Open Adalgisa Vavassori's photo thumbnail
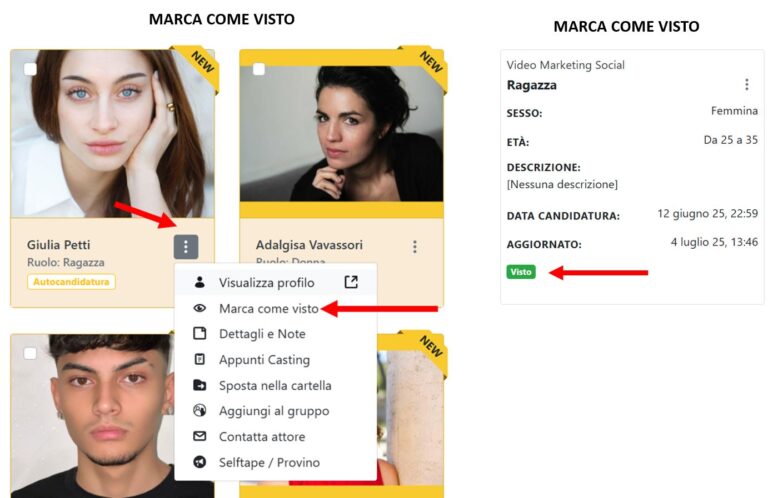 pos(341,133)
